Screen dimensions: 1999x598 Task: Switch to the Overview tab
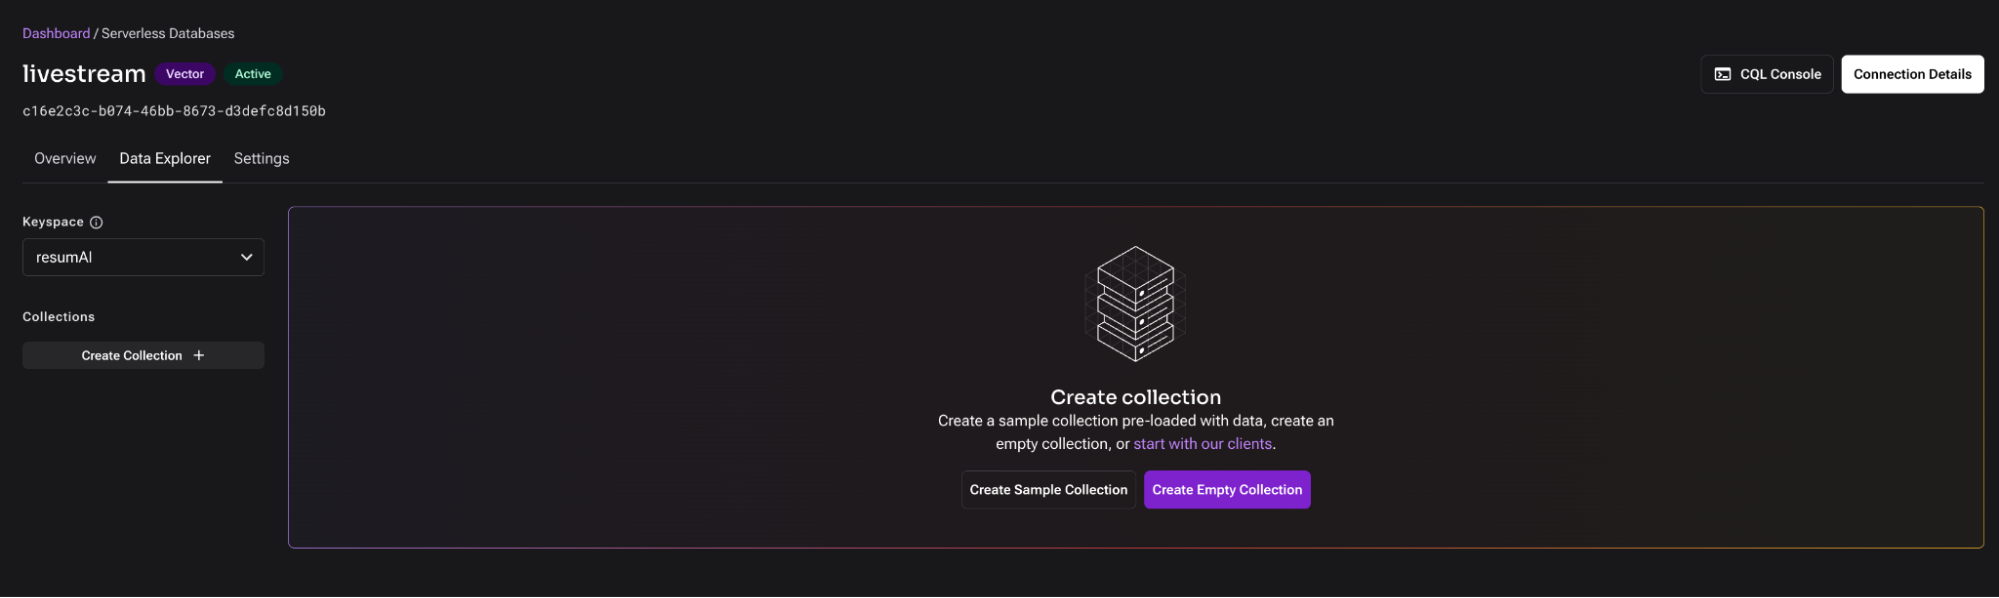(x=65, y=158)
